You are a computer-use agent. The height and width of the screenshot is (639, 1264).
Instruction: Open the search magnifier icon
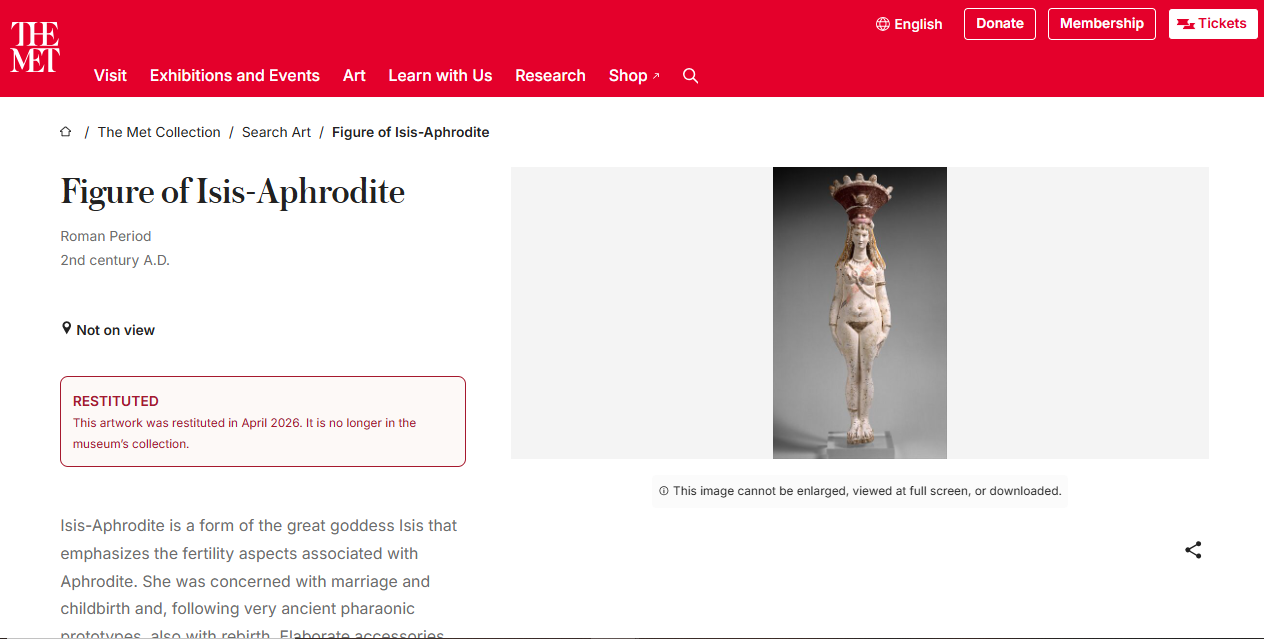[690, 76]
